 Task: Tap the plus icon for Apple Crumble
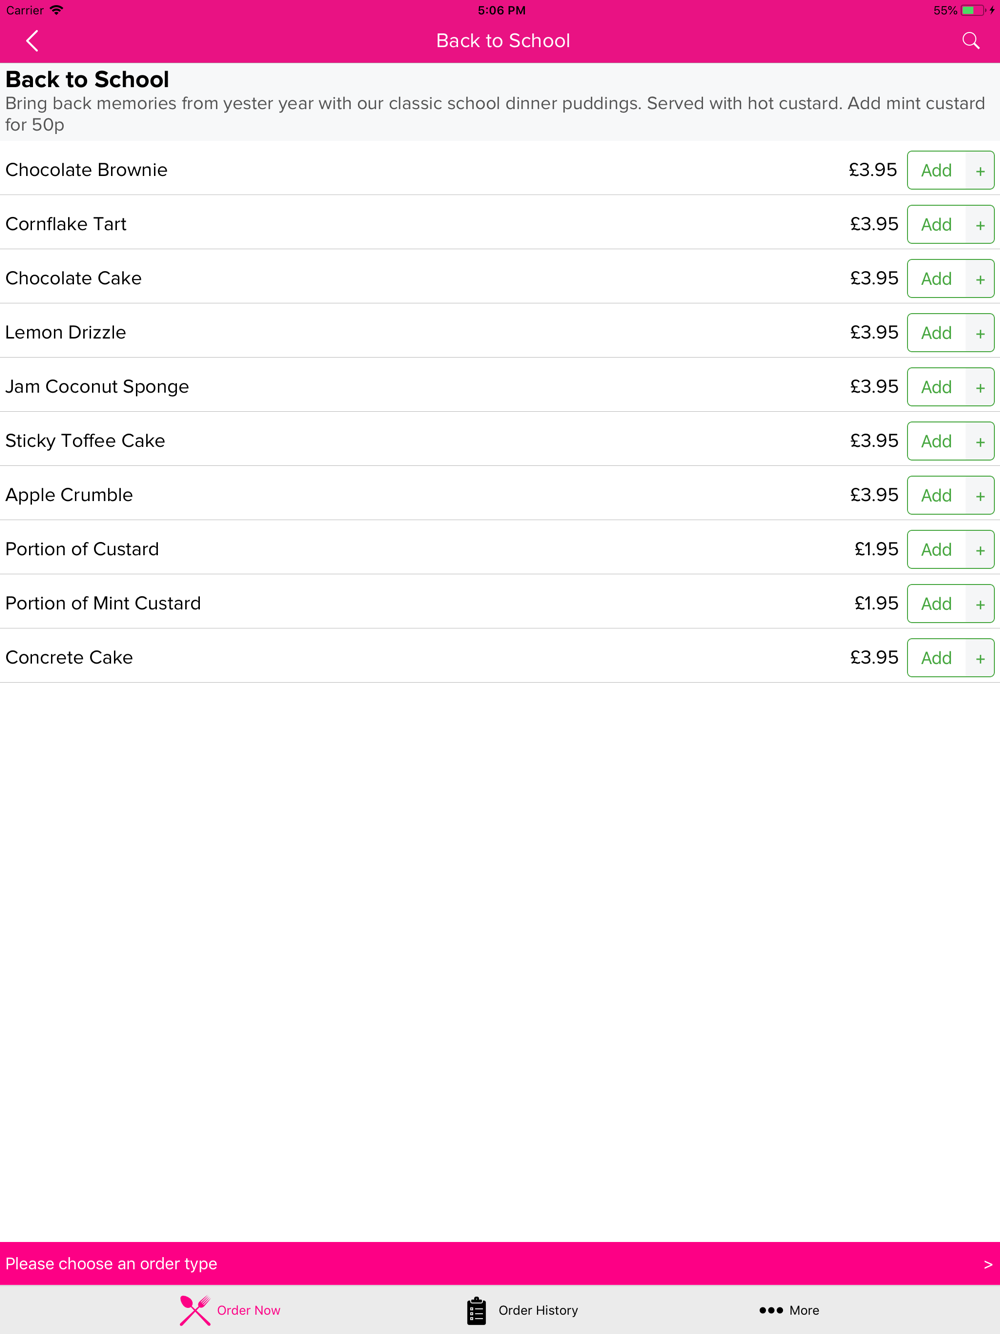980,496
